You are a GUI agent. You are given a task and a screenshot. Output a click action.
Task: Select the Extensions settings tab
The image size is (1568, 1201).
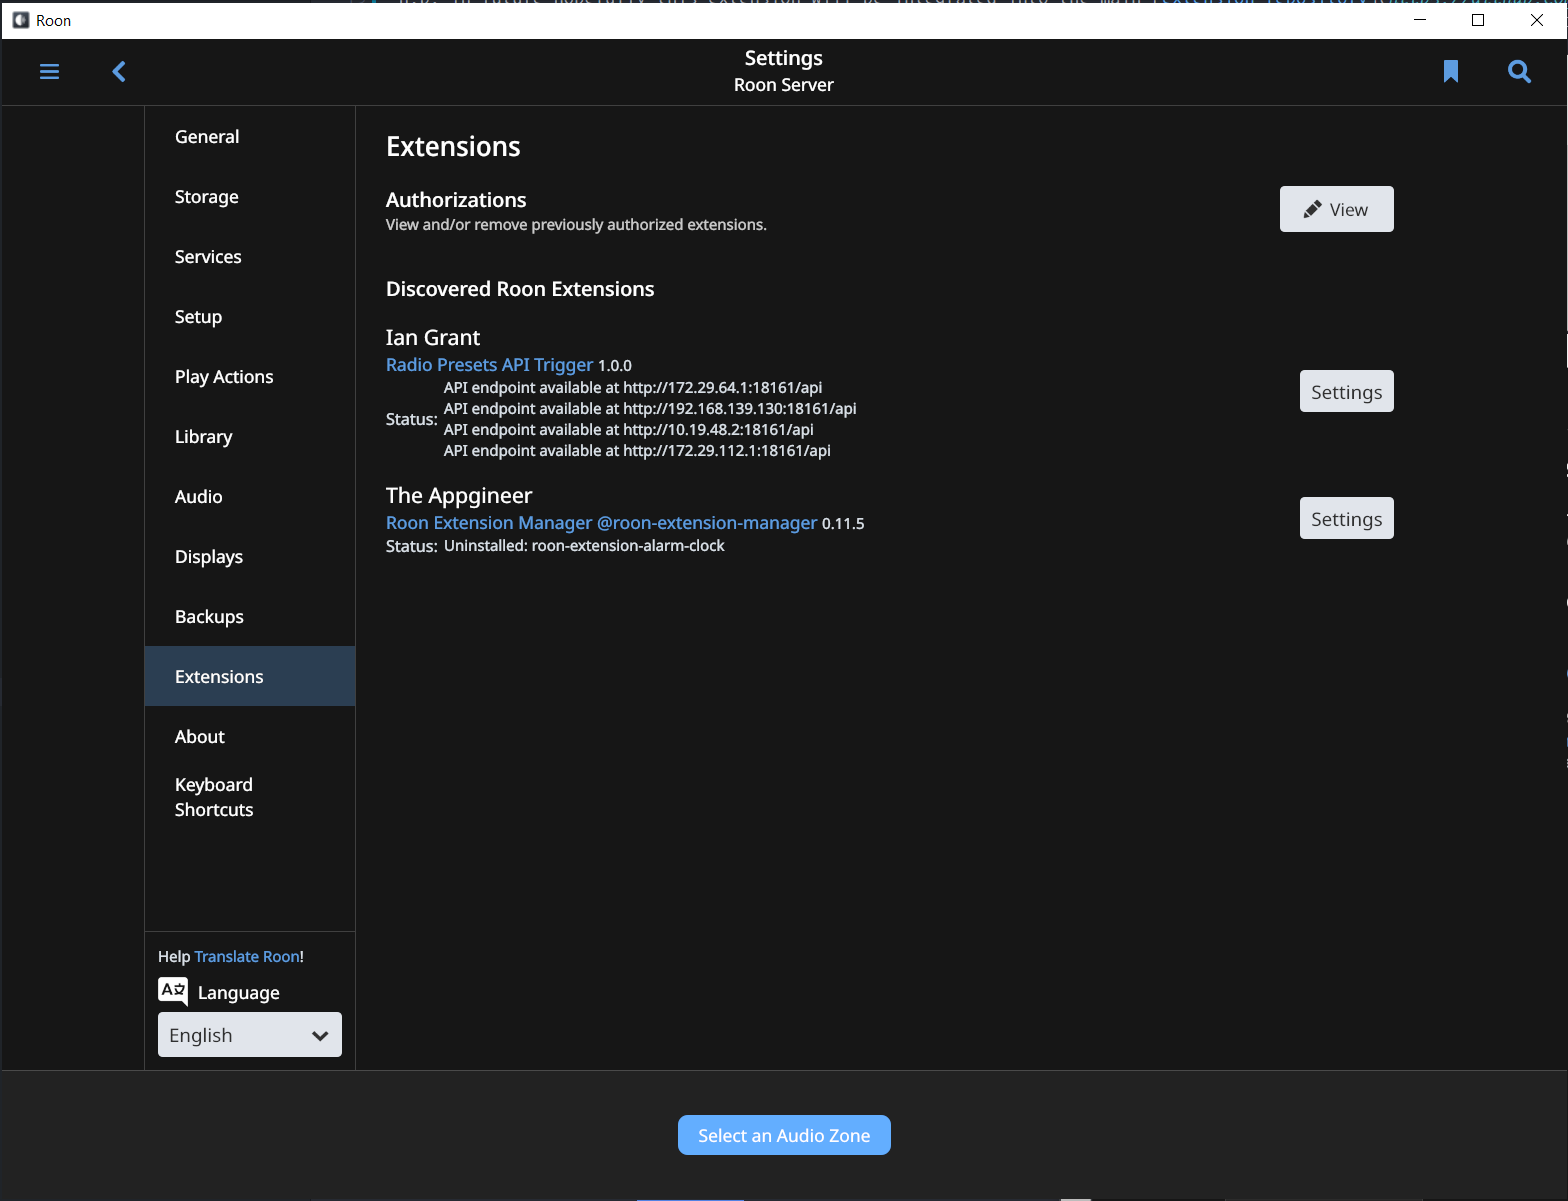coord(250,676)
